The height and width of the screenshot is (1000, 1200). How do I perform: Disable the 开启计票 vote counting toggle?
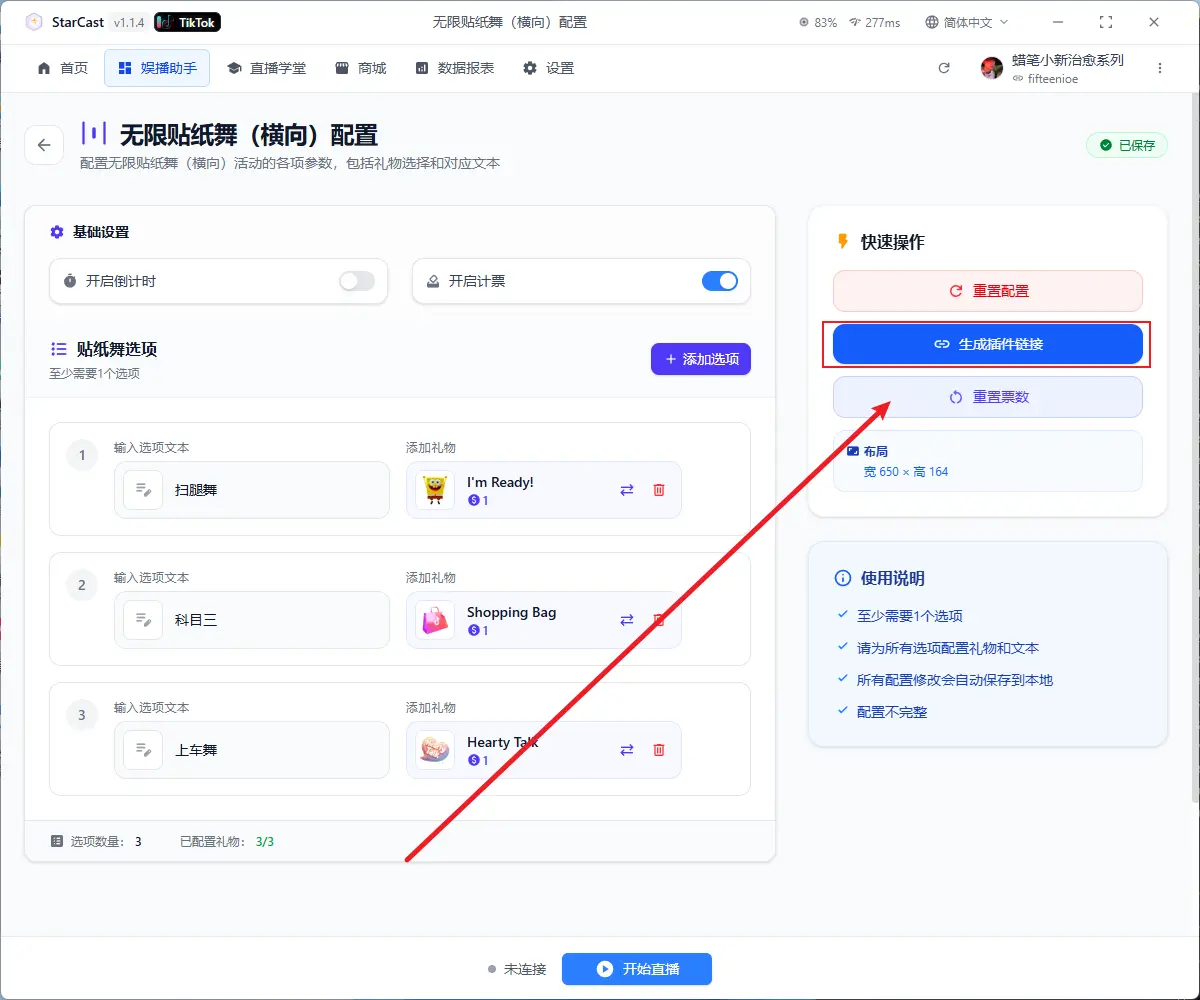[720, 282]
